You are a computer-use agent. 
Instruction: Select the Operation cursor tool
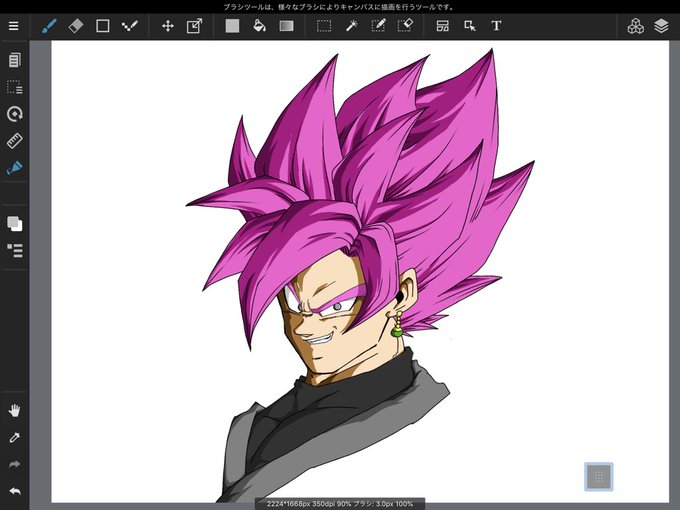(470, 26)
